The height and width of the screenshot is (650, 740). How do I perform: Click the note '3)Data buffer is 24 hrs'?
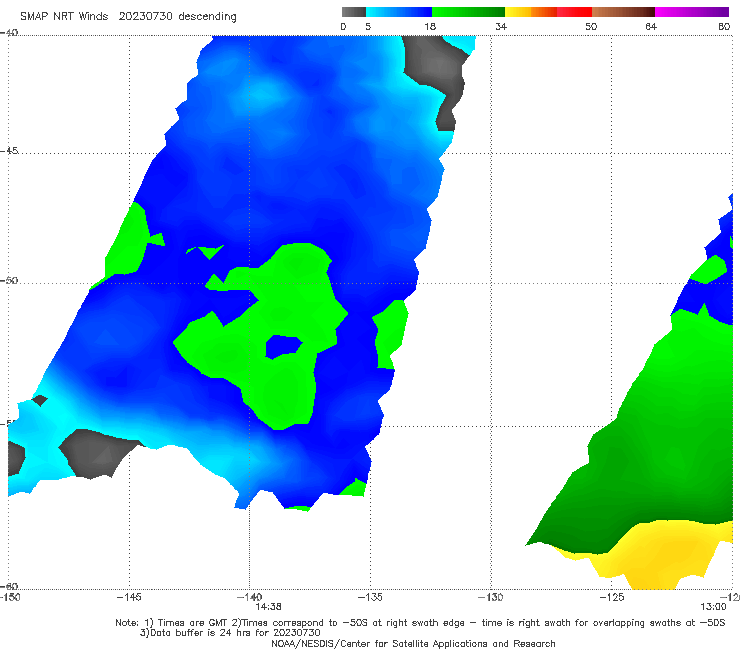coord(230,633)
